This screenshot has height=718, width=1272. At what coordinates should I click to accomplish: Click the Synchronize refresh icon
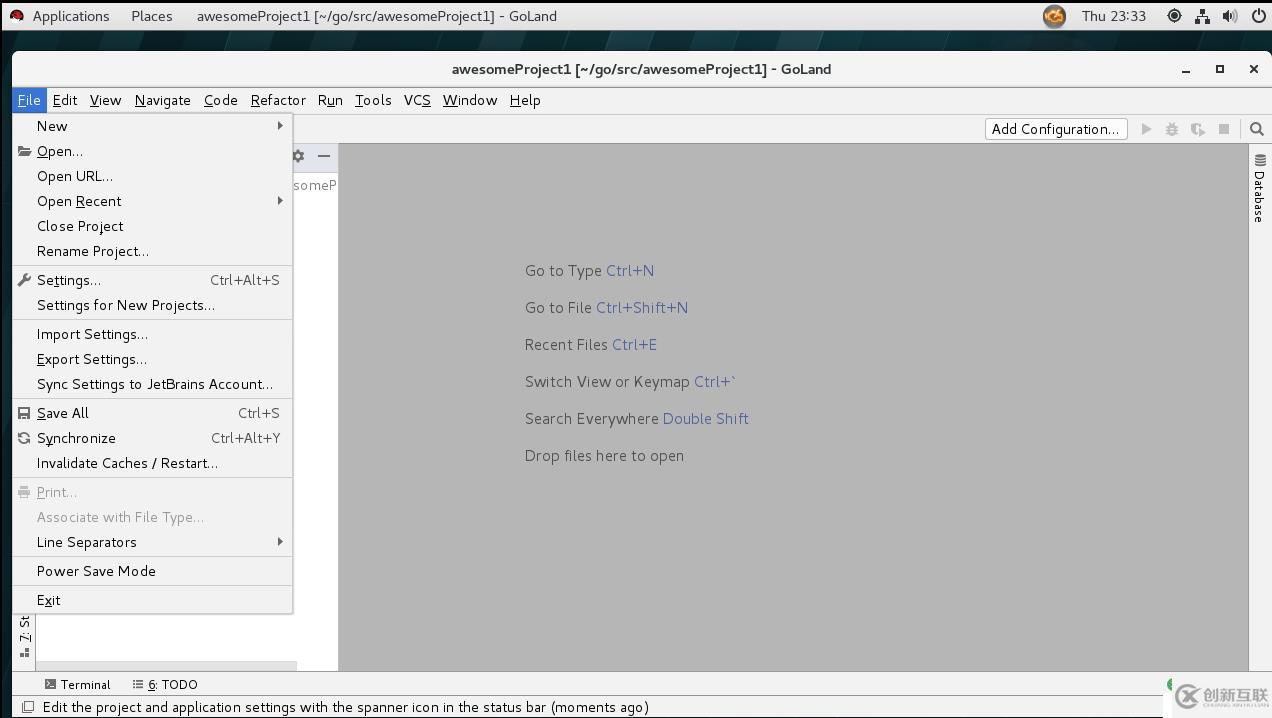[x=25, y=438]
